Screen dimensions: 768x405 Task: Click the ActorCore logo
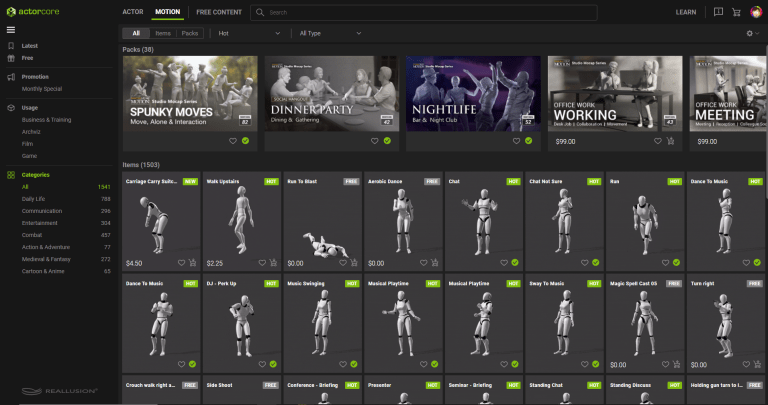pos(35,12)
